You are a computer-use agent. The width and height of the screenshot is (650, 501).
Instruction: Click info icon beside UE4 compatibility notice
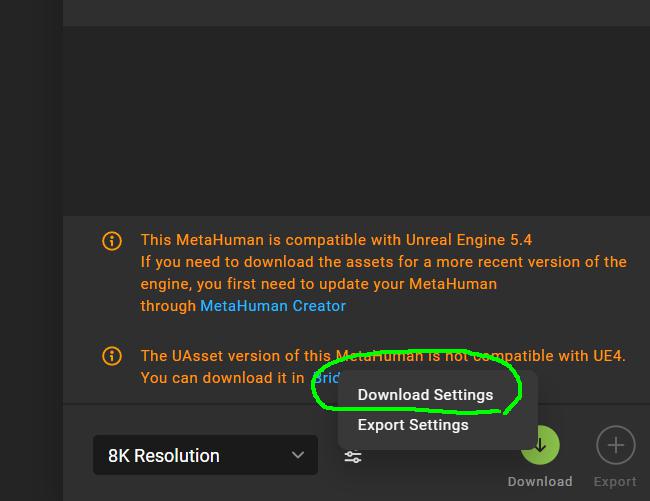tap(112, 356)
